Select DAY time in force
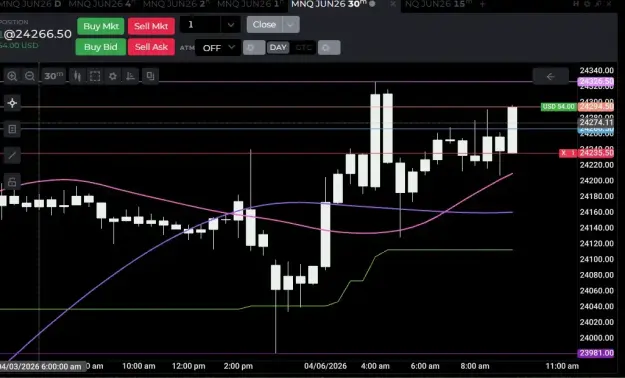 coord(278,48)
